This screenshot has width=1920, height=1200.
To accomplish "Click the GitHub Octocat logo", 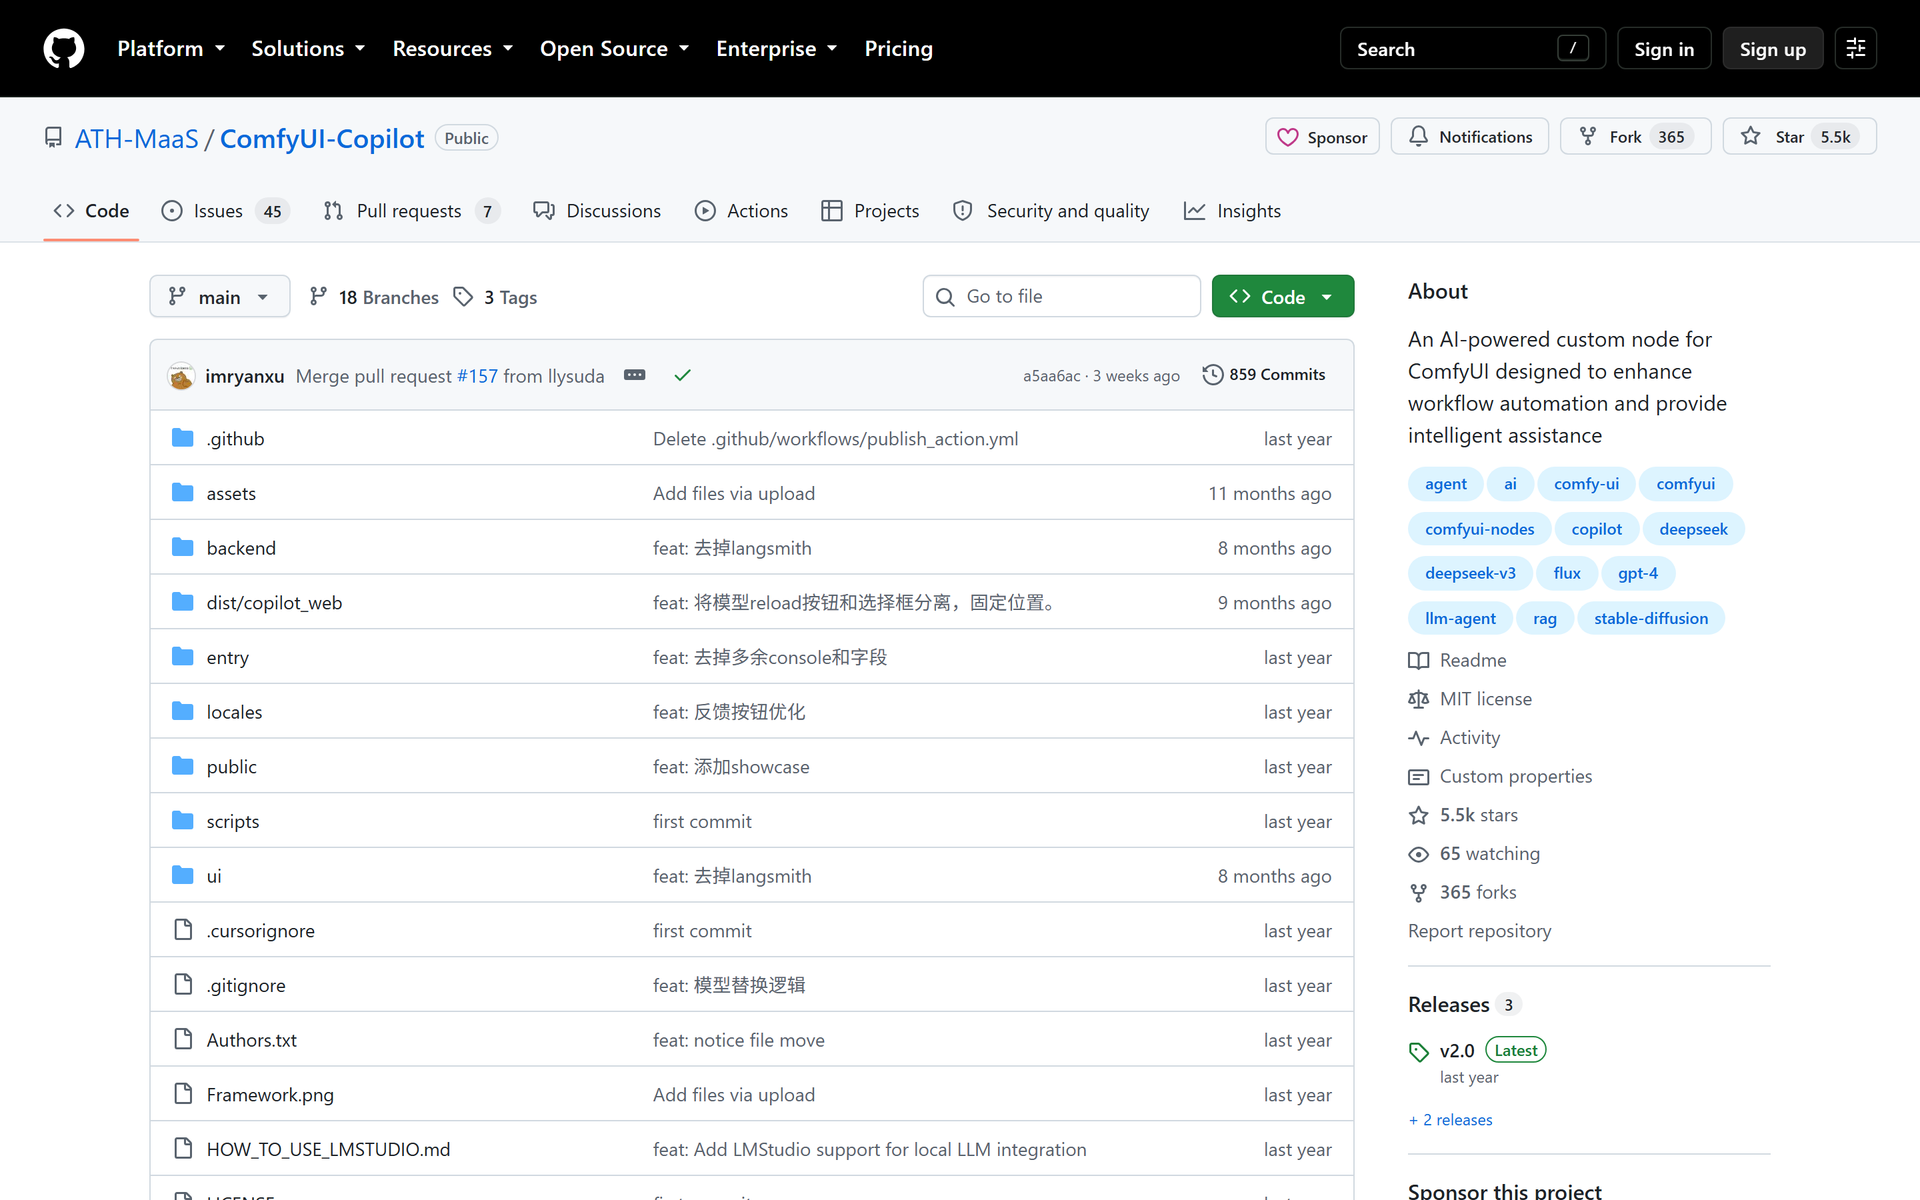I will (64, 48).
